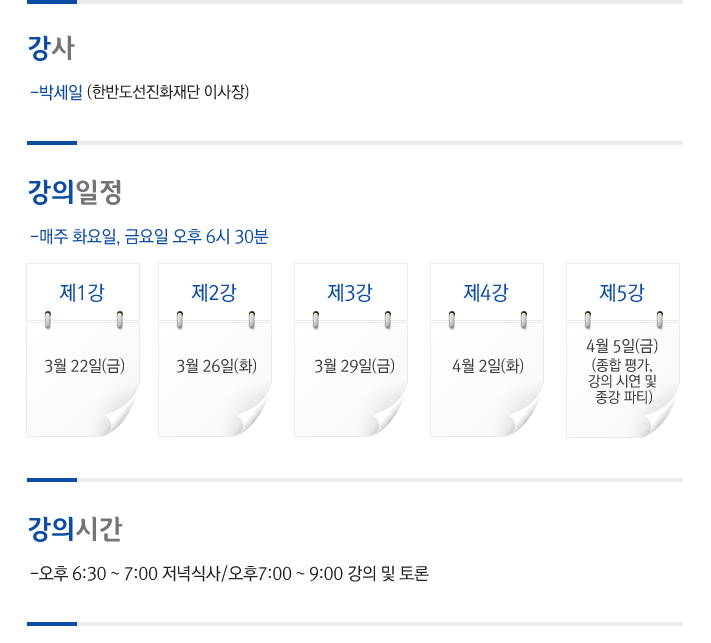The width and height of the screenshot is (711, 643).
Task: Click the 한반도선진화재단 이사장 title text
Action: pyautogui.click(x=168, y=92)
